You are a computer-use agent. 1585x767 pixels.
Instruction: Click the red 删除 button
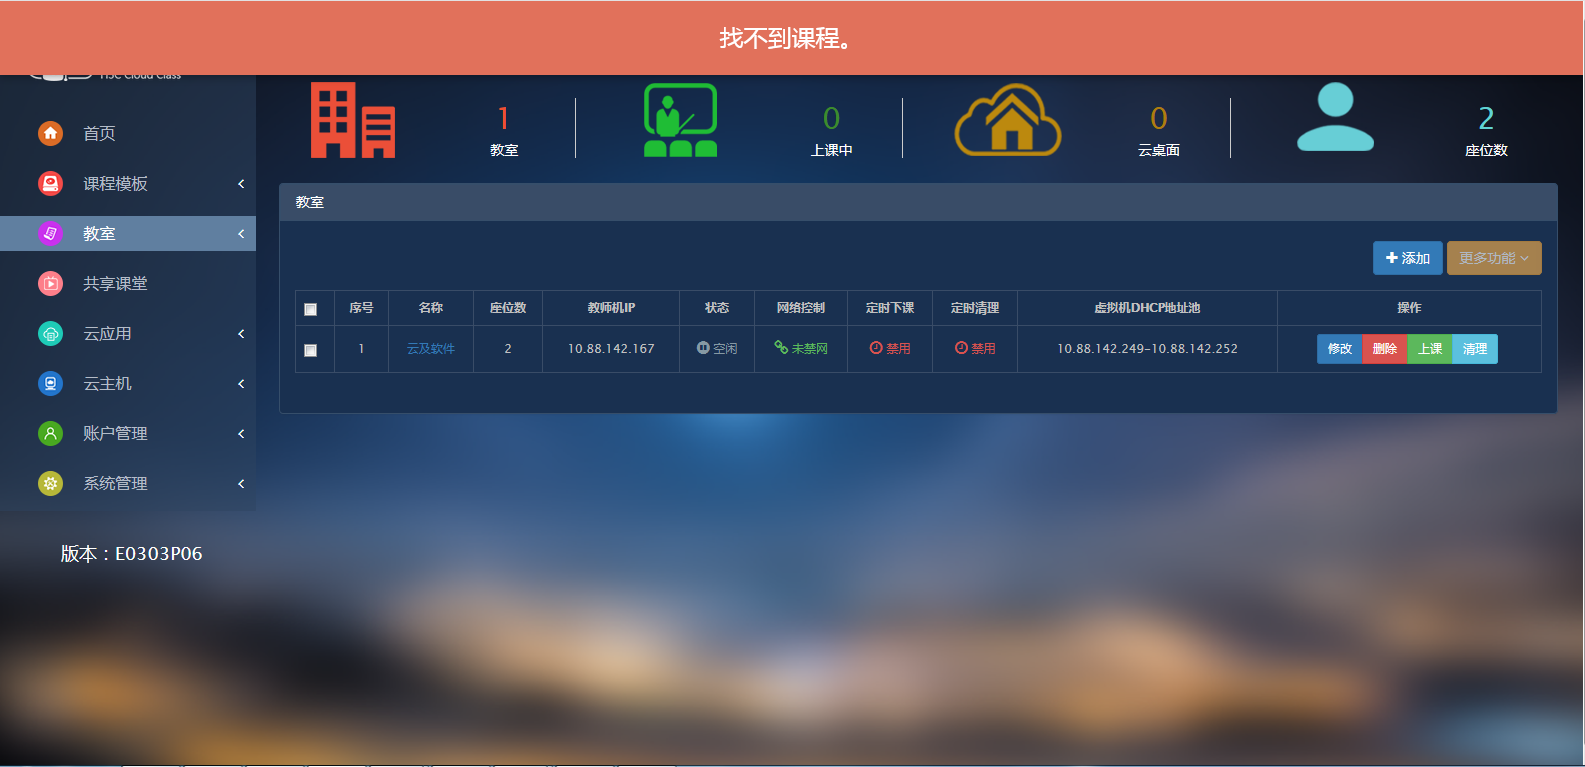click(x=1384, y=349)
